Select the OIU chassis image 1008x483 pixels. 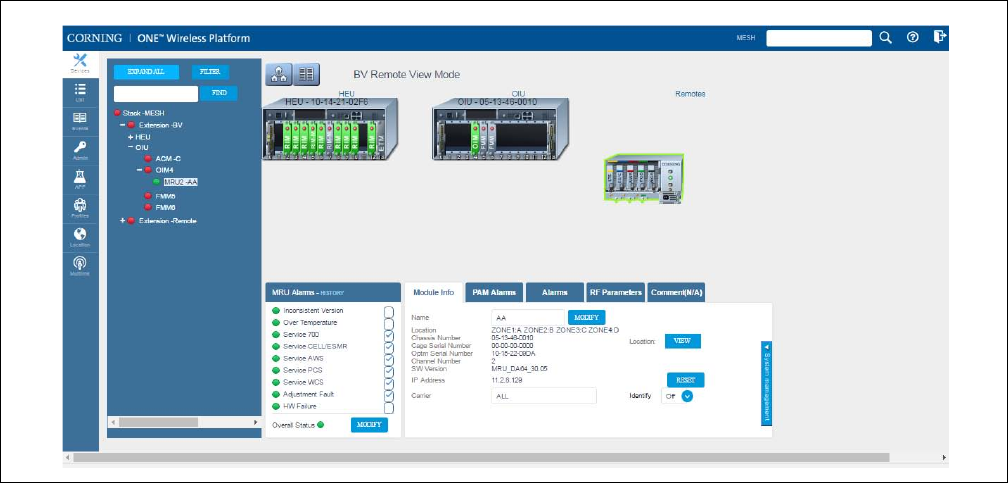point(501,129)
